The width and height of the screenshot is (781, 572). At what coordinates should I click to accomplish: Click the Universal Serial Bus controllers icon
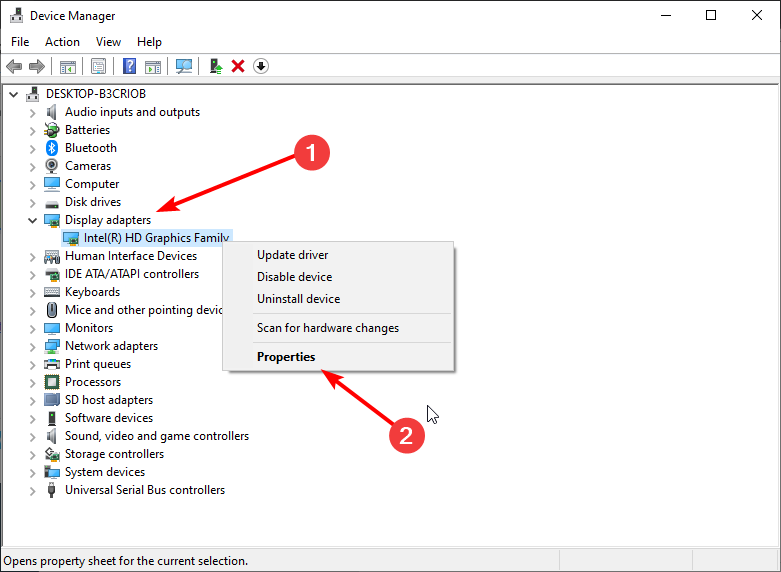[x=52, y=490]
